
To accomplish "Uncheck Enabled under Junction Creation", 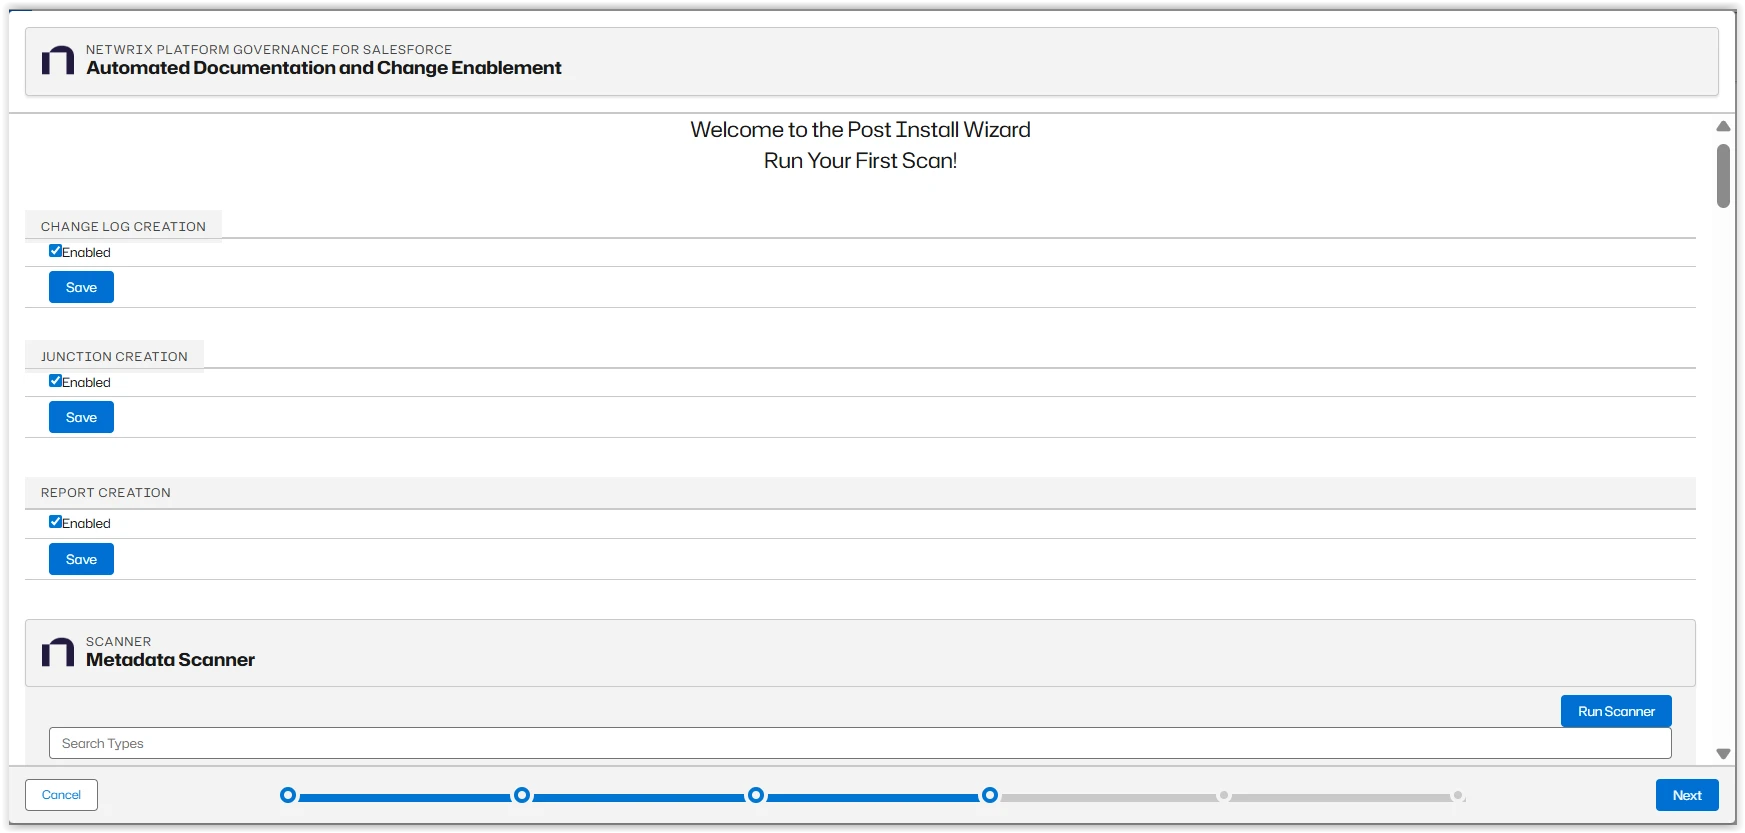I will pyautogui.click(x=56, y=381).
